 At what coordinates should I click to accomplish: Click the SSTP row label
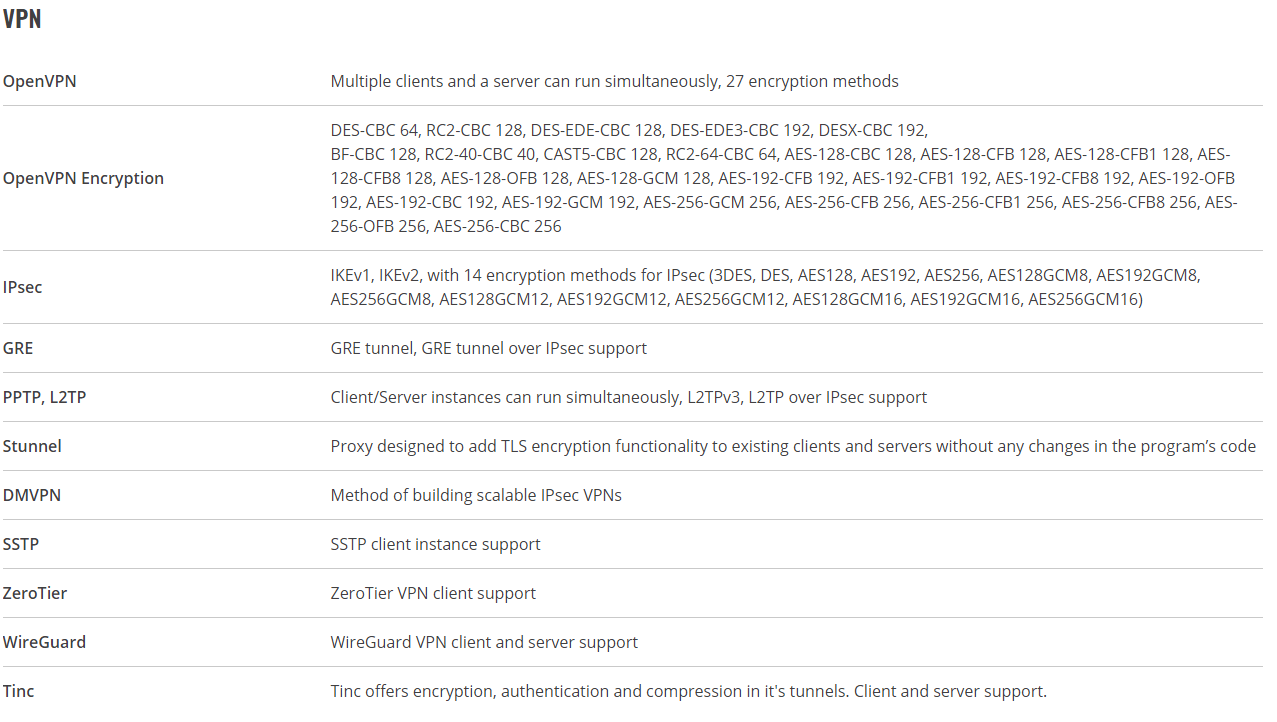[x=21, y=544]
